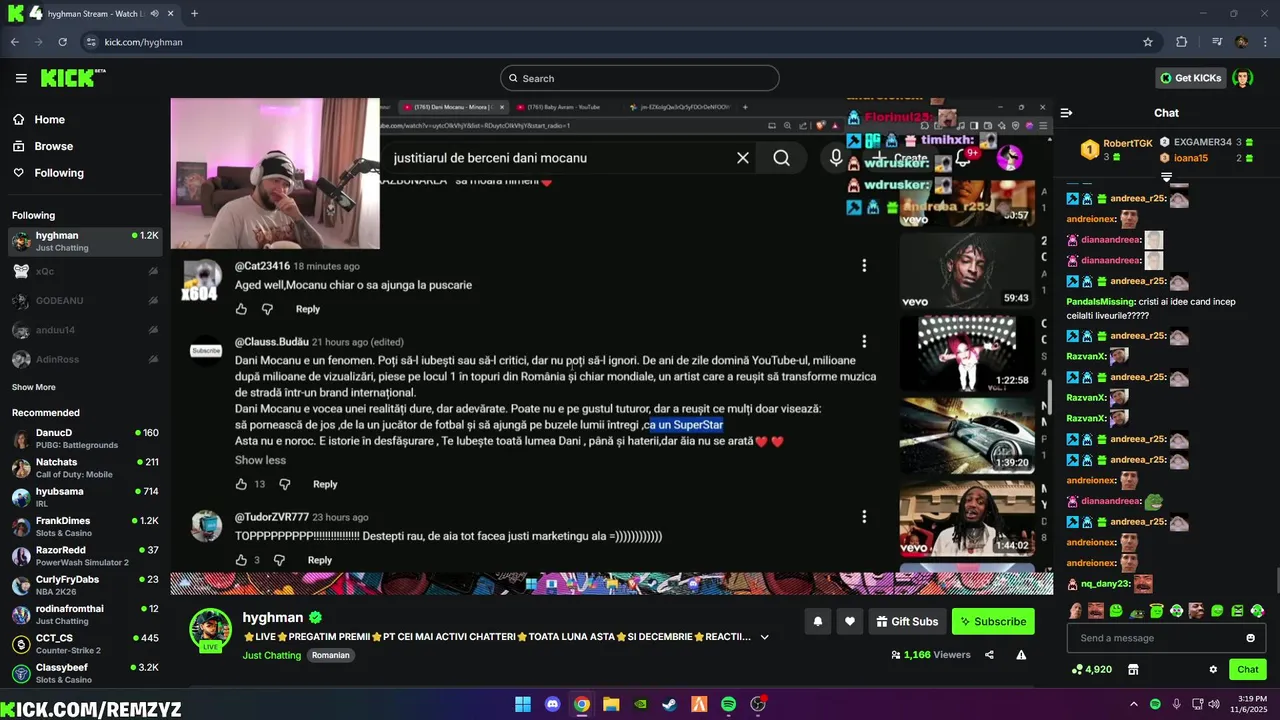Open the user profile avatar menu
This screenshot has height=720, width=1280.
1242,78
